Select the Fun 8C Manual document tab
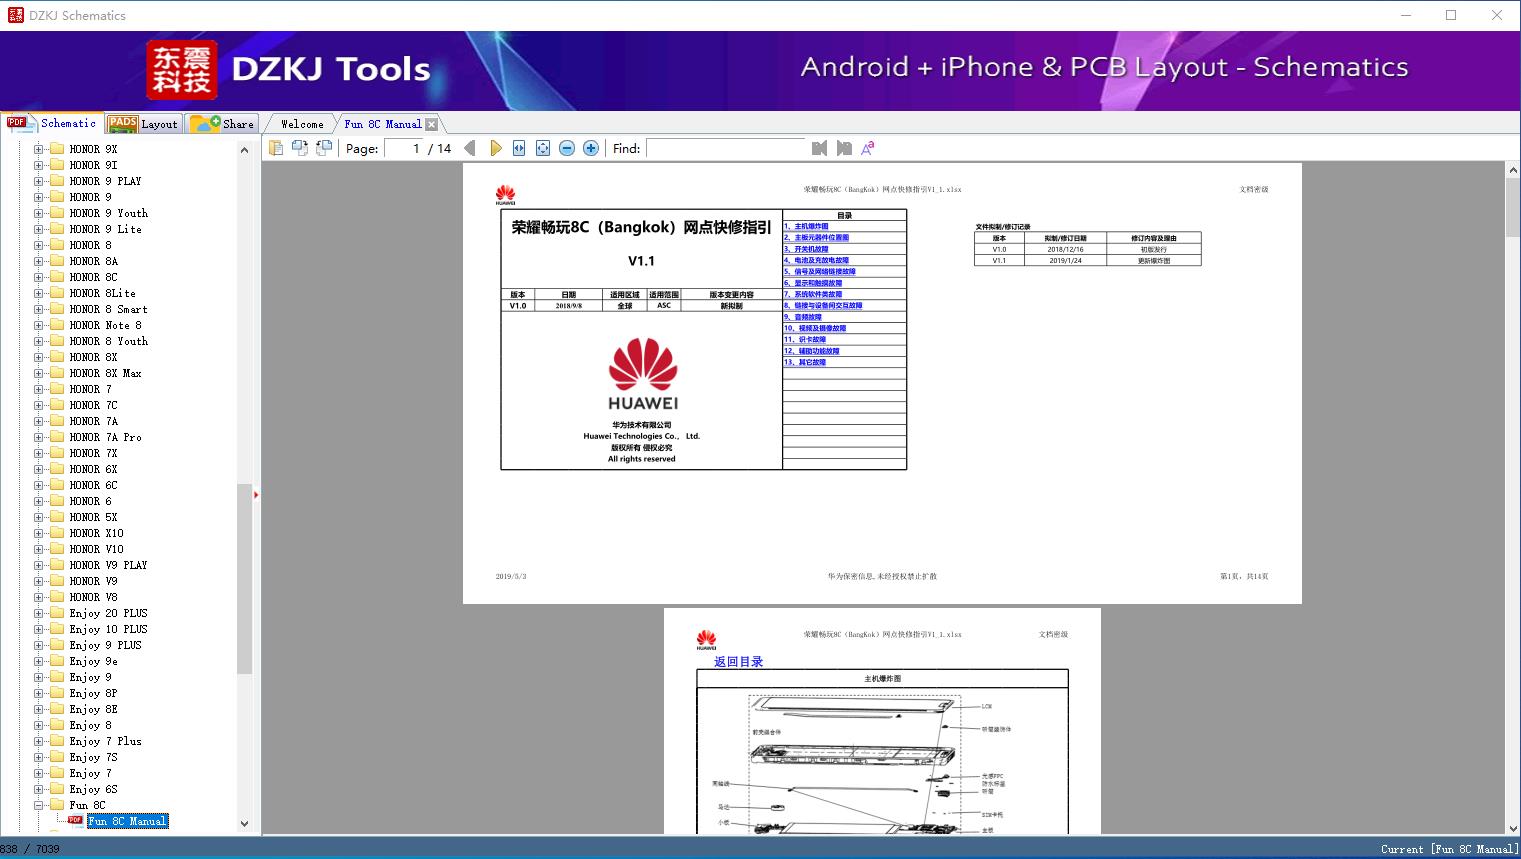Image resolution: width=1521 pixels, height=859 pixels. point(382,124)
